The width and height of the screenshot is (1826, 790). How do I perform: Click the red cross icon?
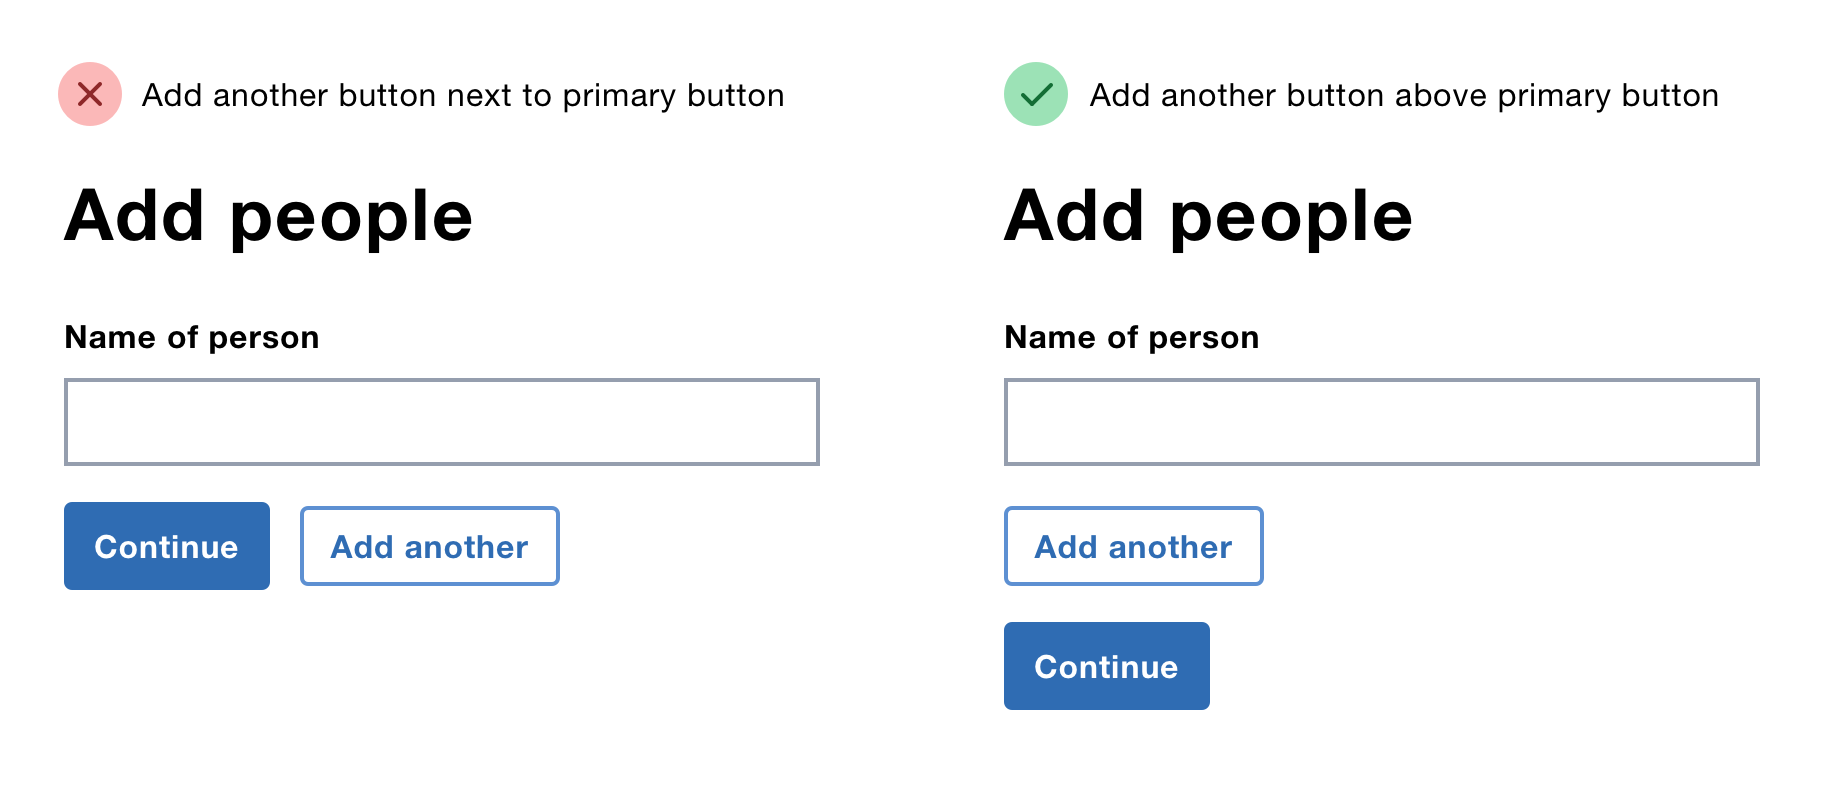(x=90, y=94)
